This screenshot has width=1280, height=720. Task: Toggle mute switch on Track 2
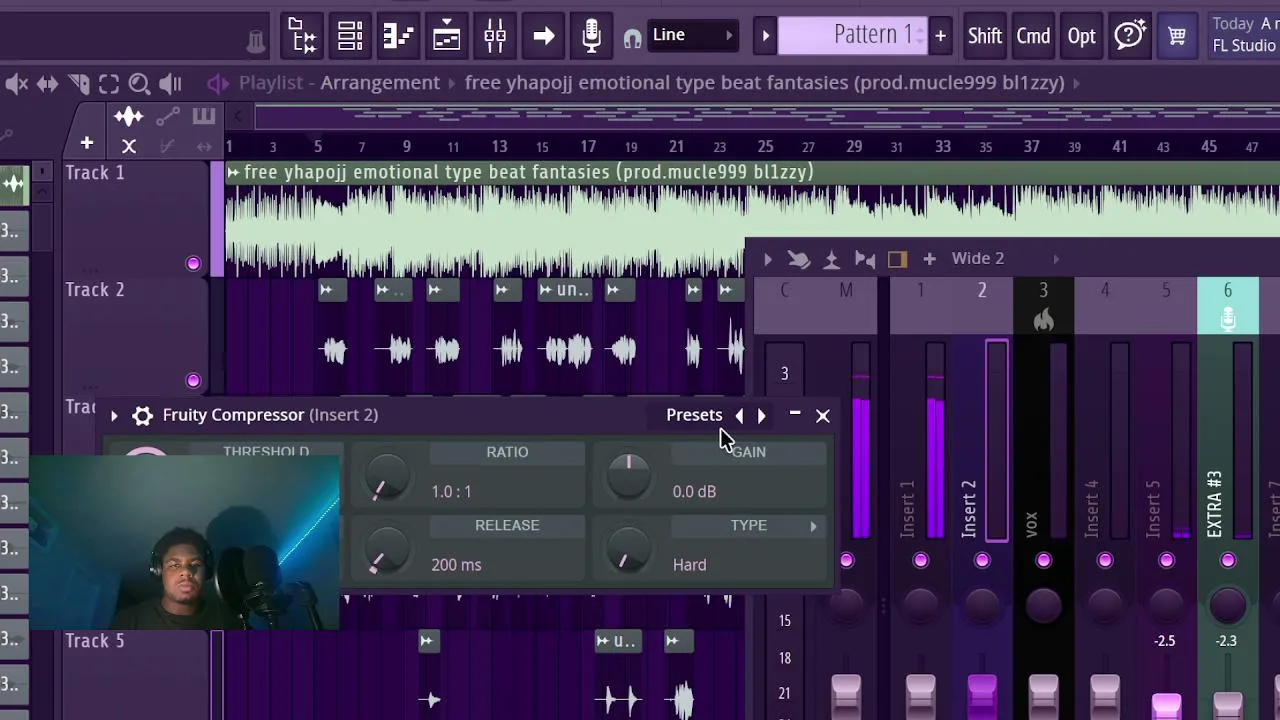pos(193,380)
